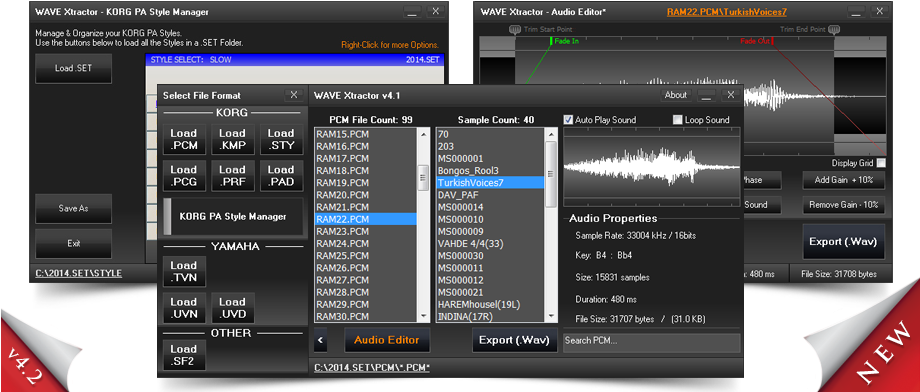
Task: Select RAM30.PCM in the PCM list
Action: click(366, 316)
